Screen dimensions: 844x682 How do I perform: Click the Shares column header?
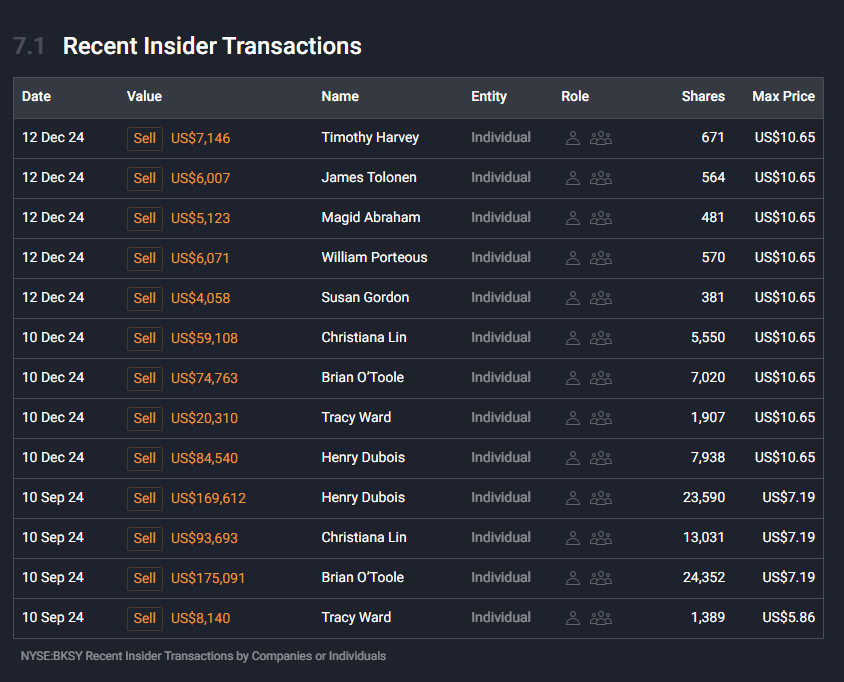(x=703, y=96)
